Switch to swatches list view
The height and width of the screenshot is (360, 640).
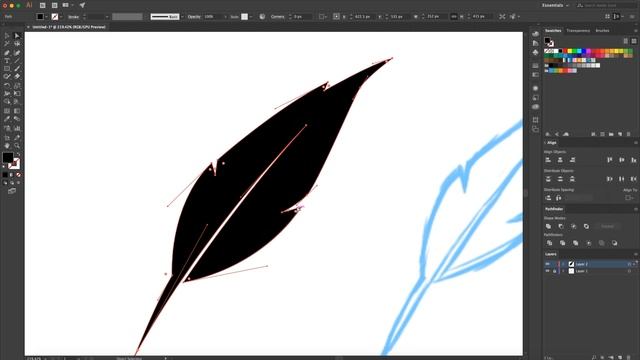pos(625,41)
